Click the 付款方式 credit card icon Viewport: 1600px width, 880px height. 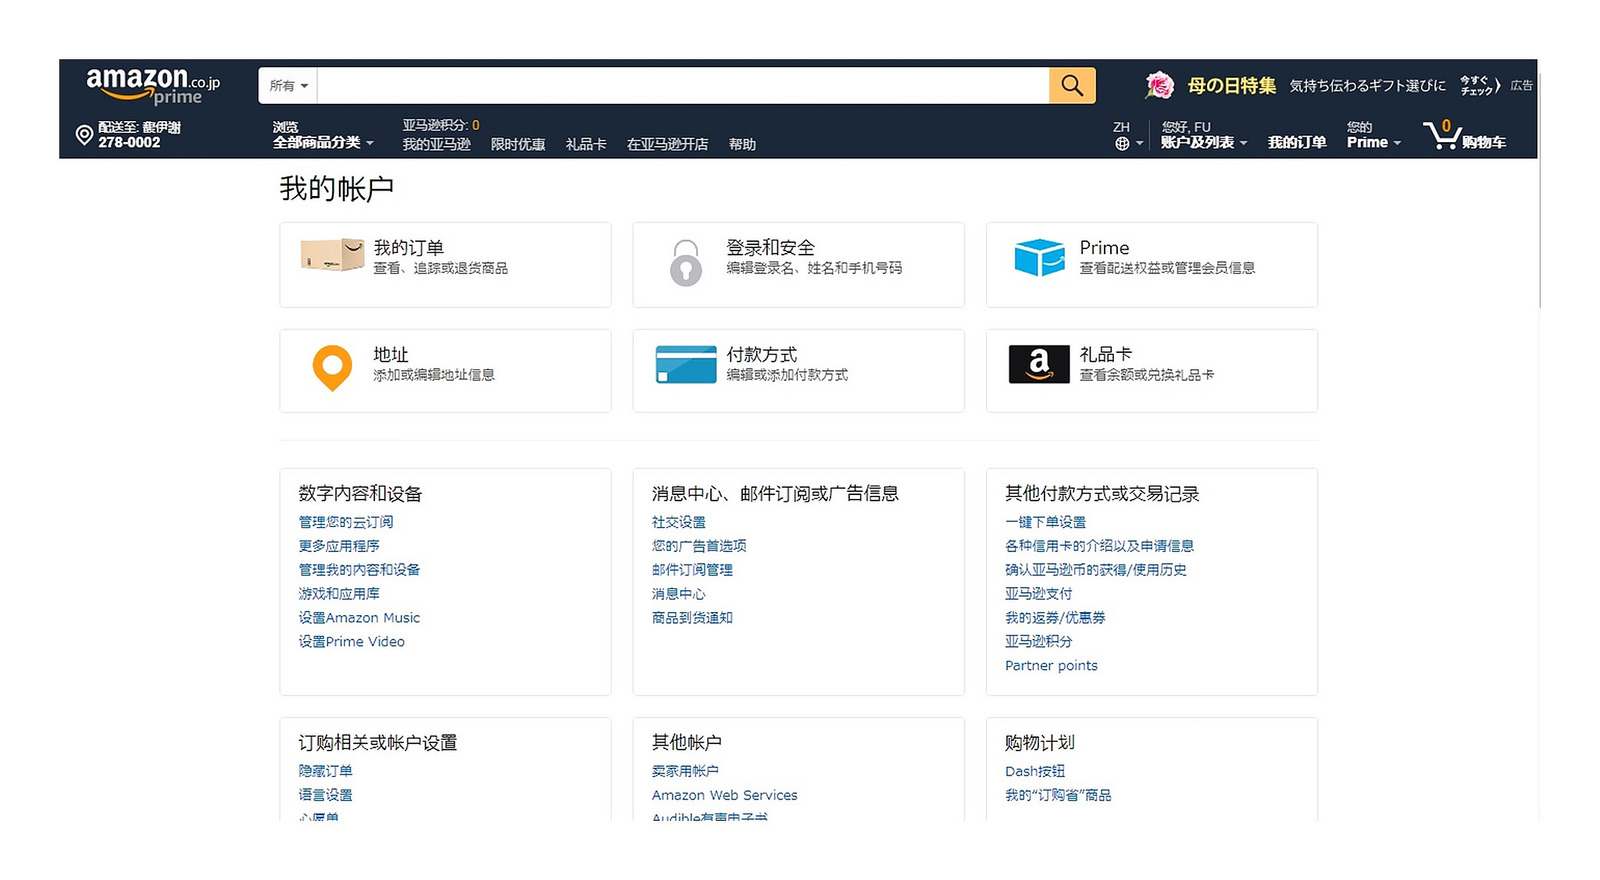tap(685, 365)
